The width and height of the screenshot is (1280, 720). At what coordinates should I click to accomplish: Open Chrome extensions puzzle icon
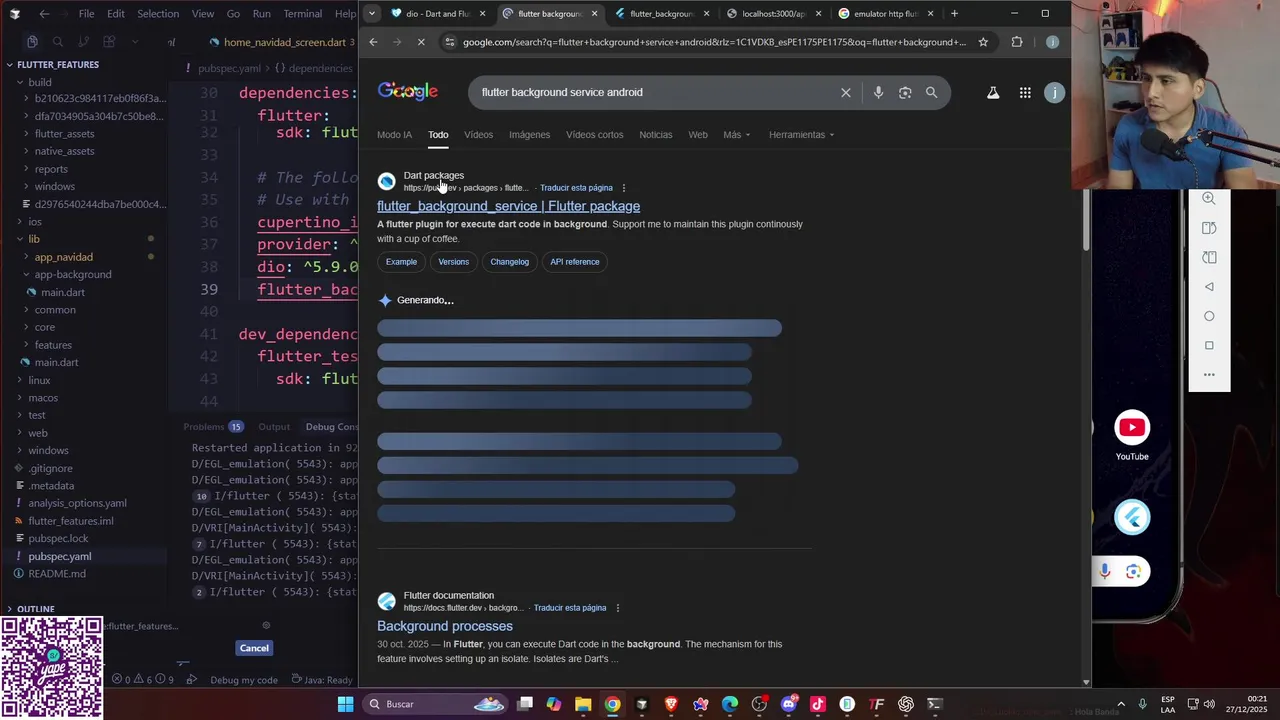tap(1017, 42)
